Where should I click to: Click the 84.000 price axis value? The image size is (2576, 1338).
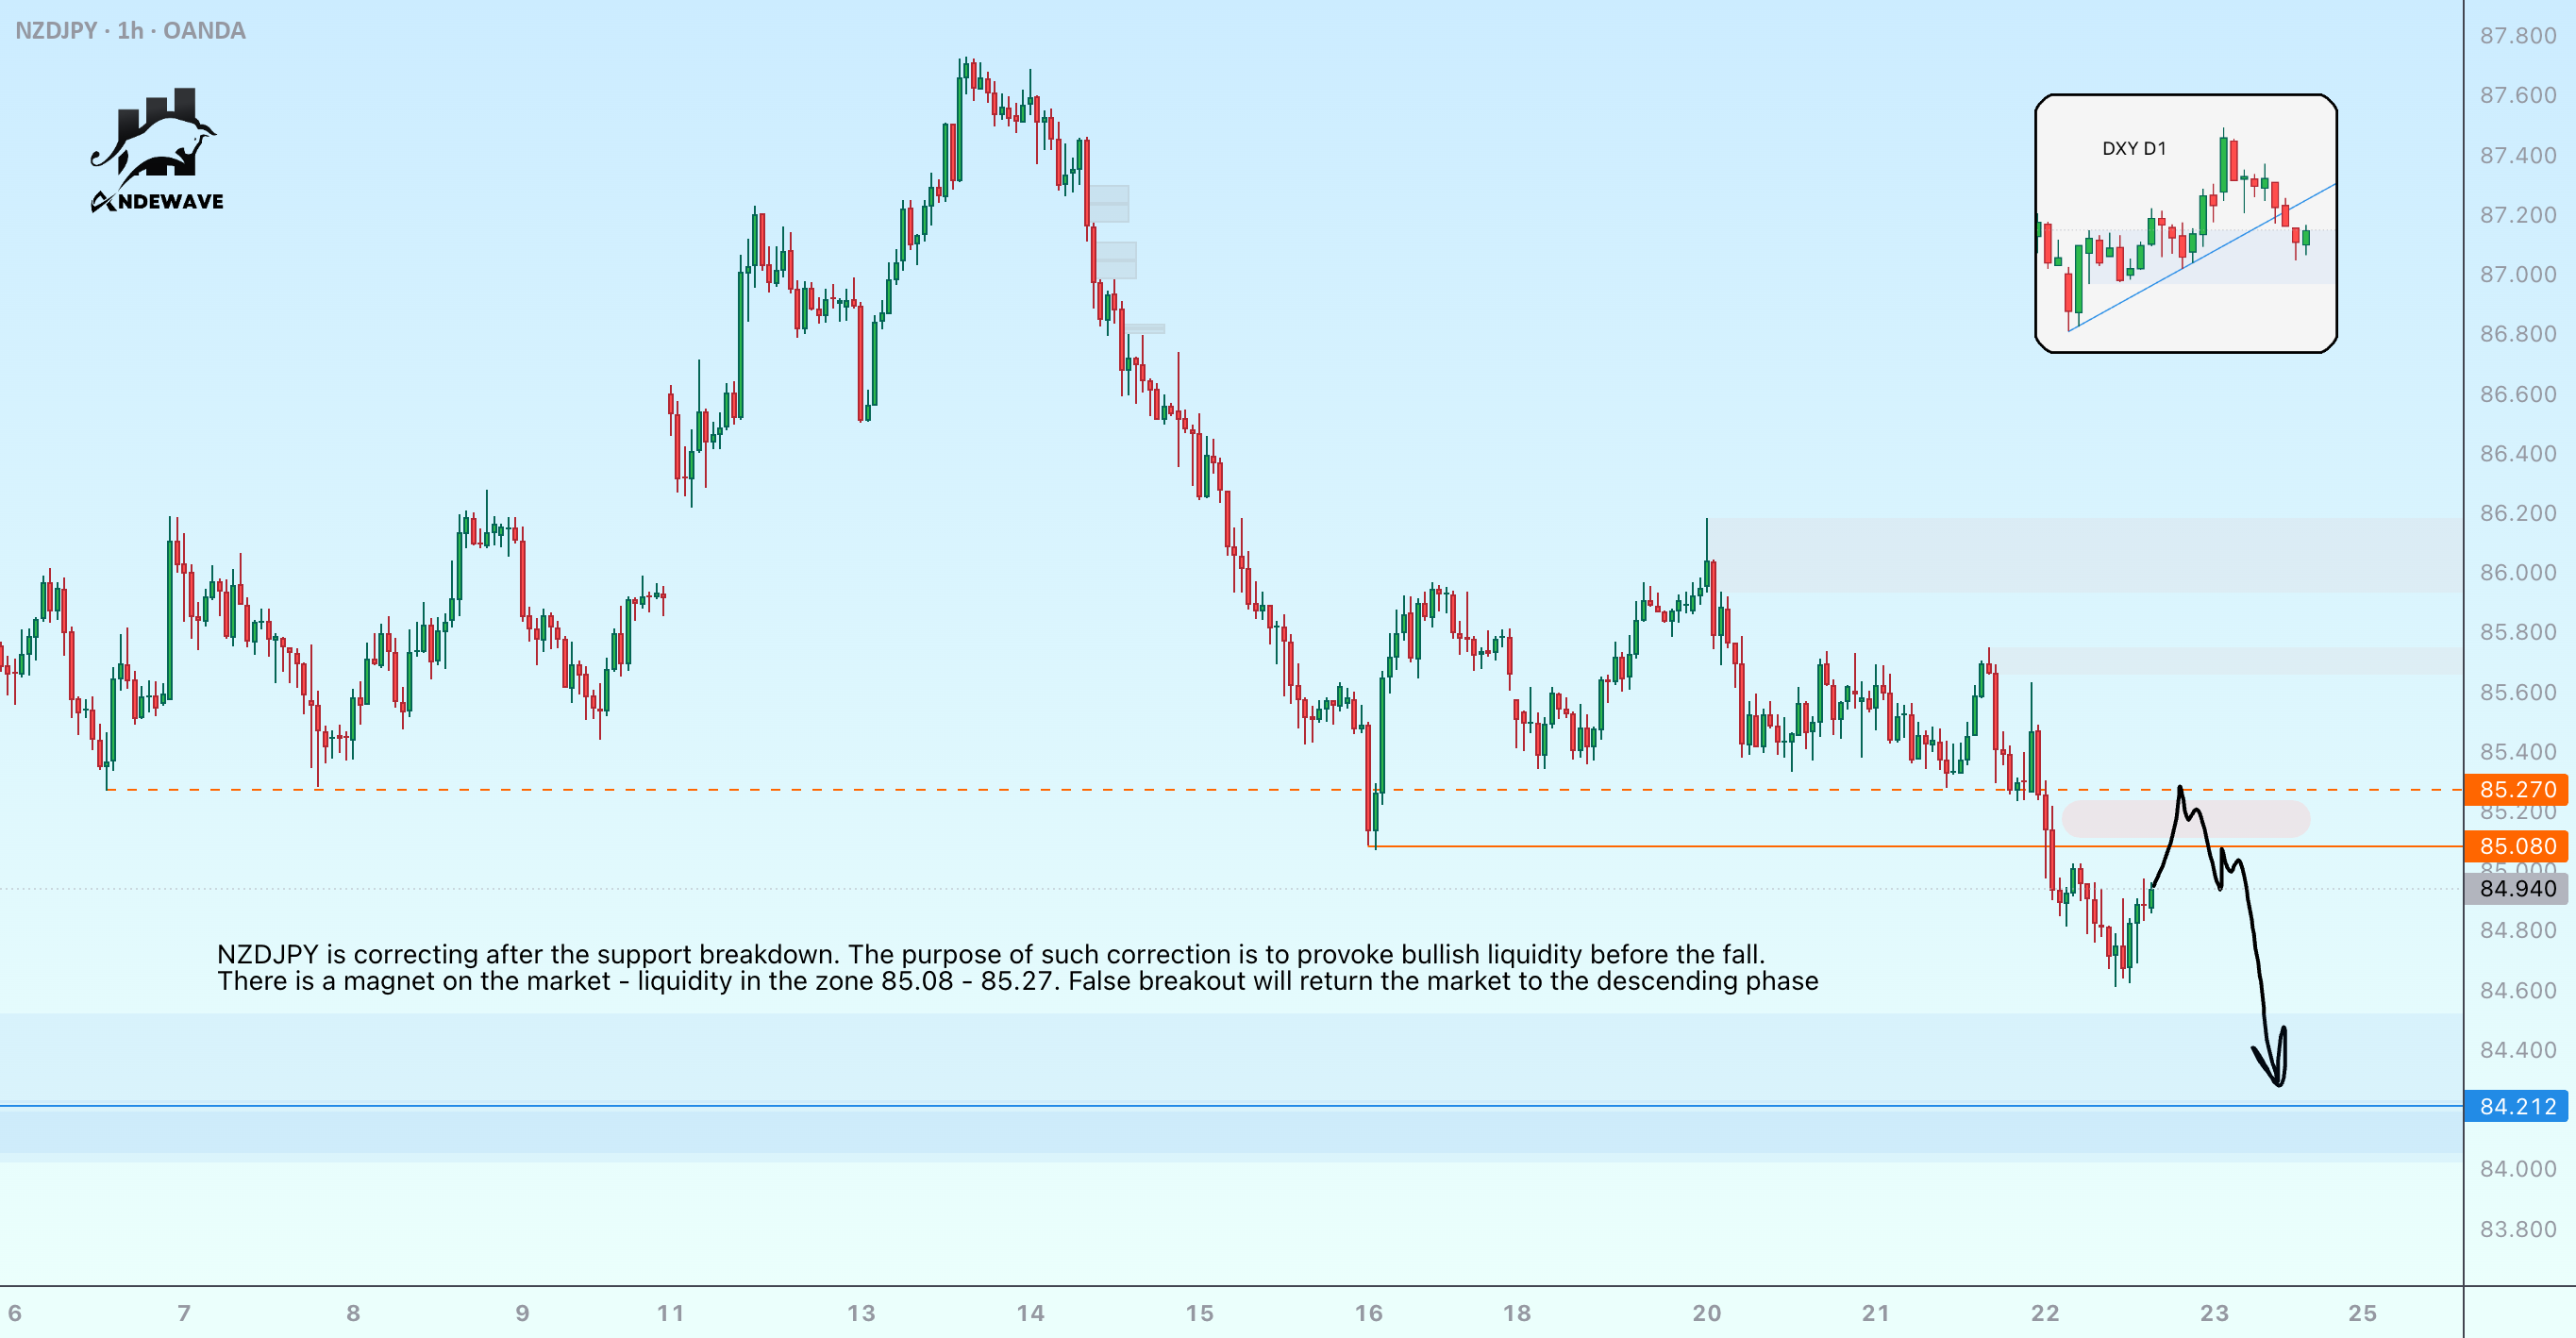pos(2517,1169)
